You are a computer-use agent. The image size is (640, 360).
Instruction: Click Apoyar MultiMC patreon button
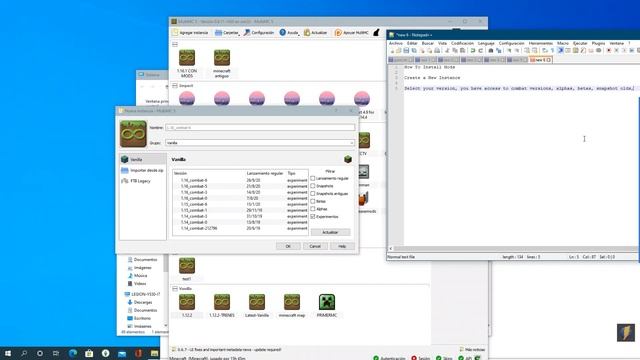tap(351, 33)
